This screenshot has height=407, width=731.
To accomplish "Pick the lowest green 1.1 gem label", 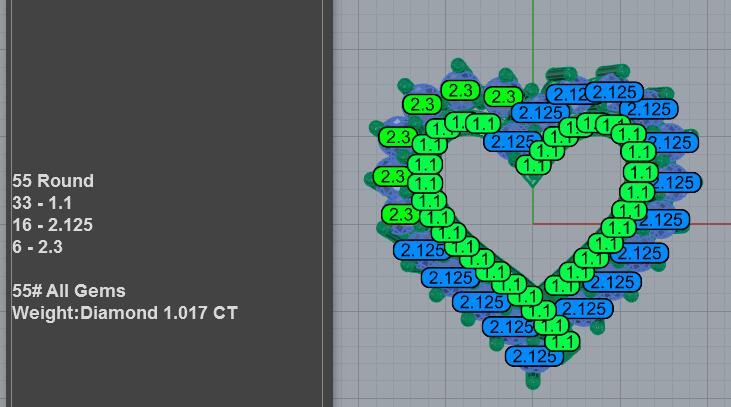I will pyautogui.click(x=562, y=342).
